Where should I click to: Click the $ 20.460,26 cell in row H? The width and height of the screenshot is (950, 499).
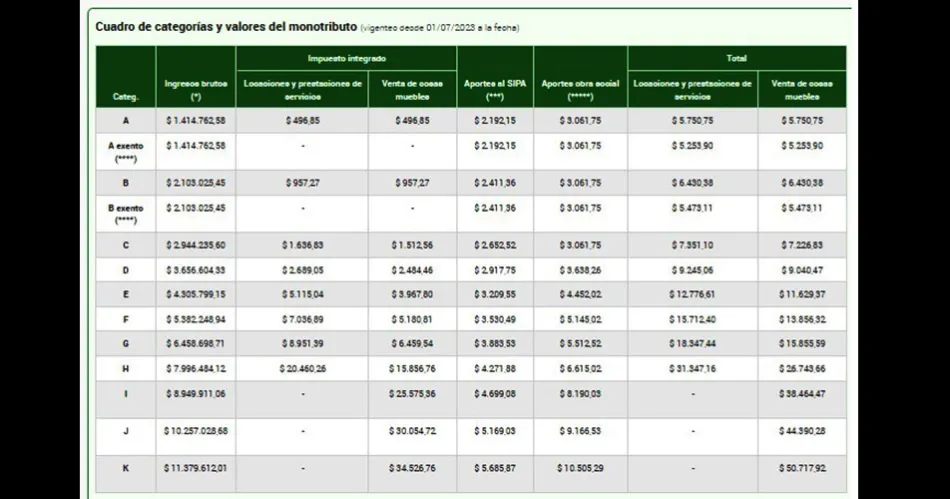coord(302,369)
